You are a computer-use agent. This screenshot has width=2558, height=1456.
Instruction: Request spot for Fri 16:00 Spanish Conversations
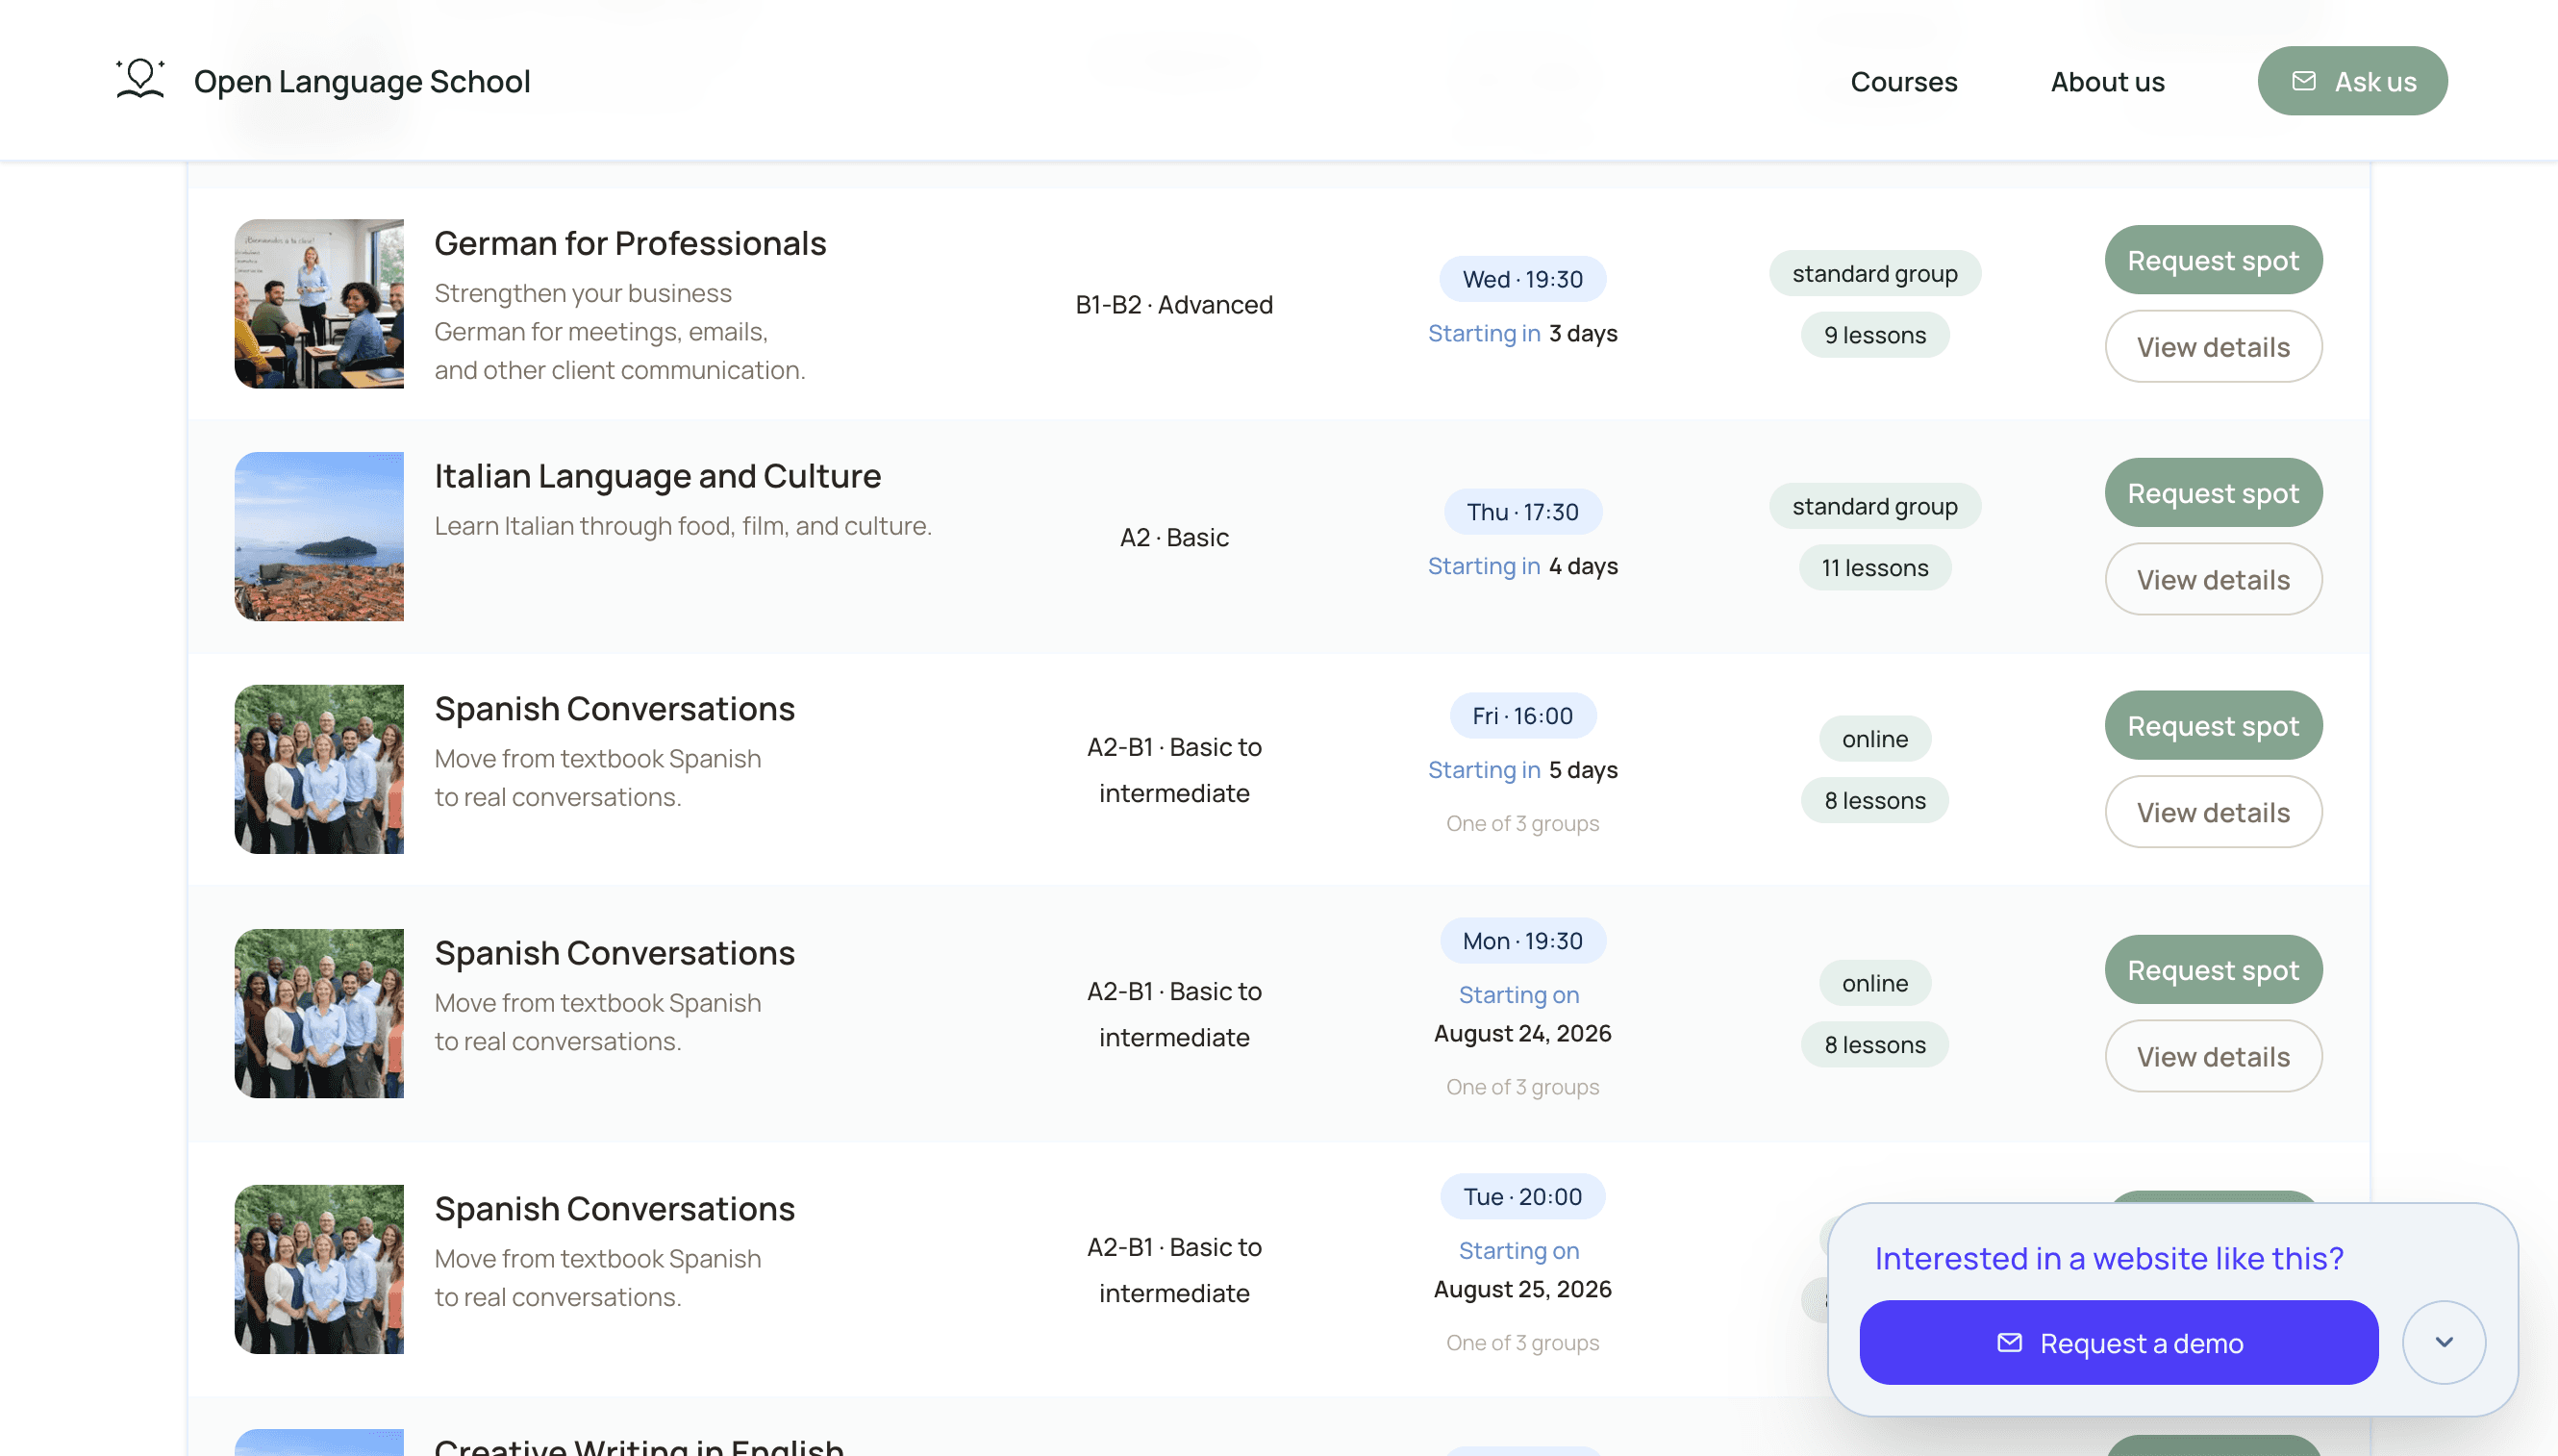(x=2213, y=725)
